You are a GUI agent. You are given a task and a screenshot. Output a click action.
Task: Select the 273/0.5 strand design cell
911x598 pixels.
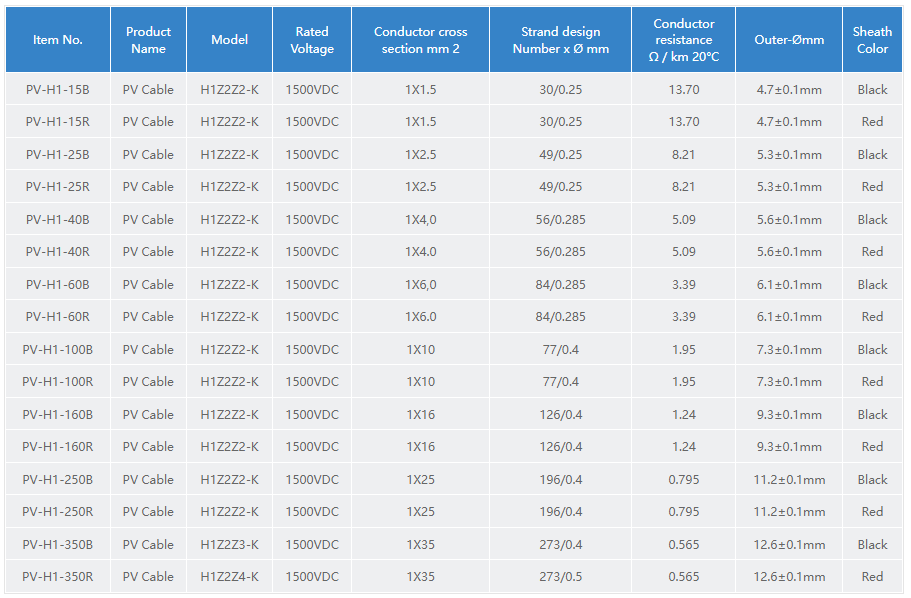[560, 577]
